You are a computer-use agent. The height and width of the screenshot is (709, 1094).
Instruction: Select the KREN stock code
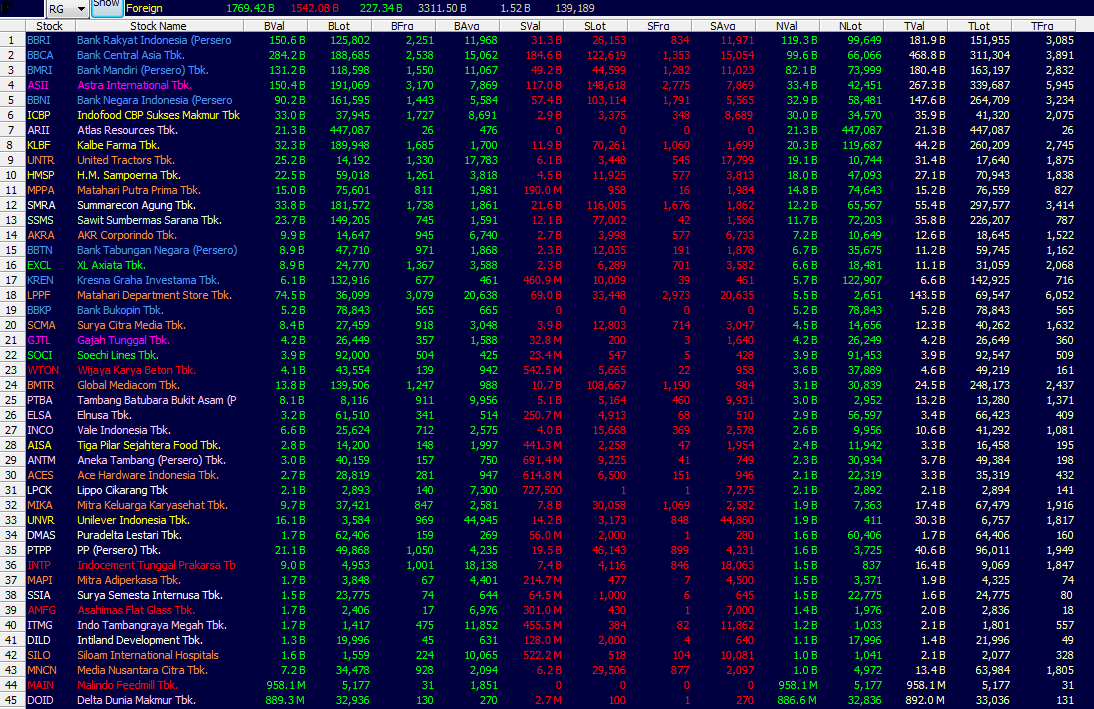40,281
